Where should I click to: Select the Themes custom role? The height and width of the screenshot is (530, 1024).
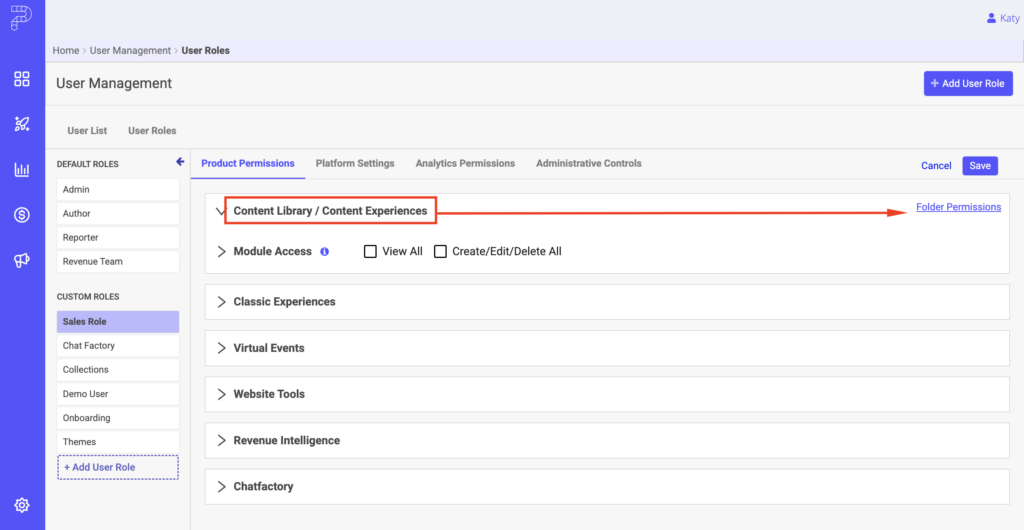tap(118, 442)
